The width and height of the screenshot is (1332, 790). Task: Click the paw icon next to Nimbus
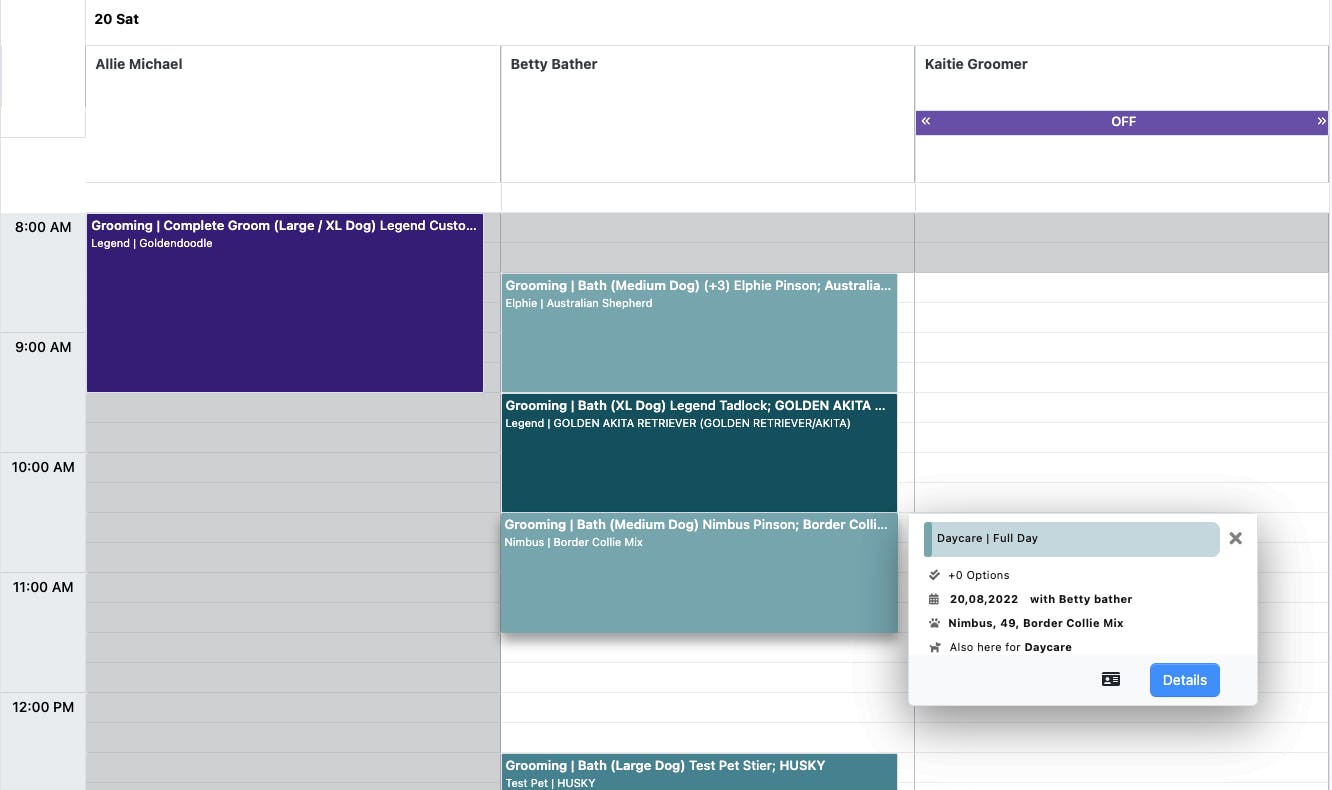tap(934, 623)
